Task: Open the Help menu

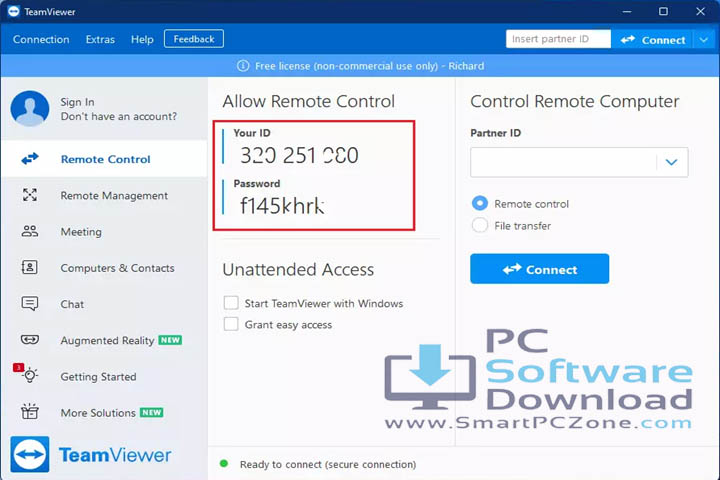Action: point(142,39)
